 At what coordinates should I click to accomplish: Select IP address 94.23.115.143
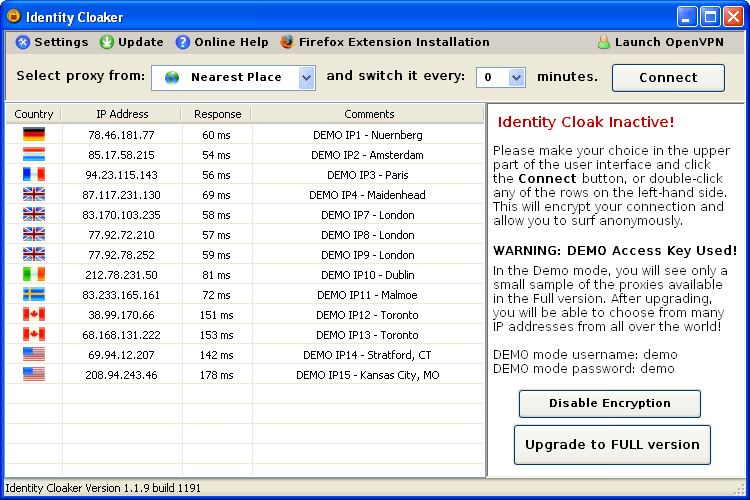(x=121, y=175)
